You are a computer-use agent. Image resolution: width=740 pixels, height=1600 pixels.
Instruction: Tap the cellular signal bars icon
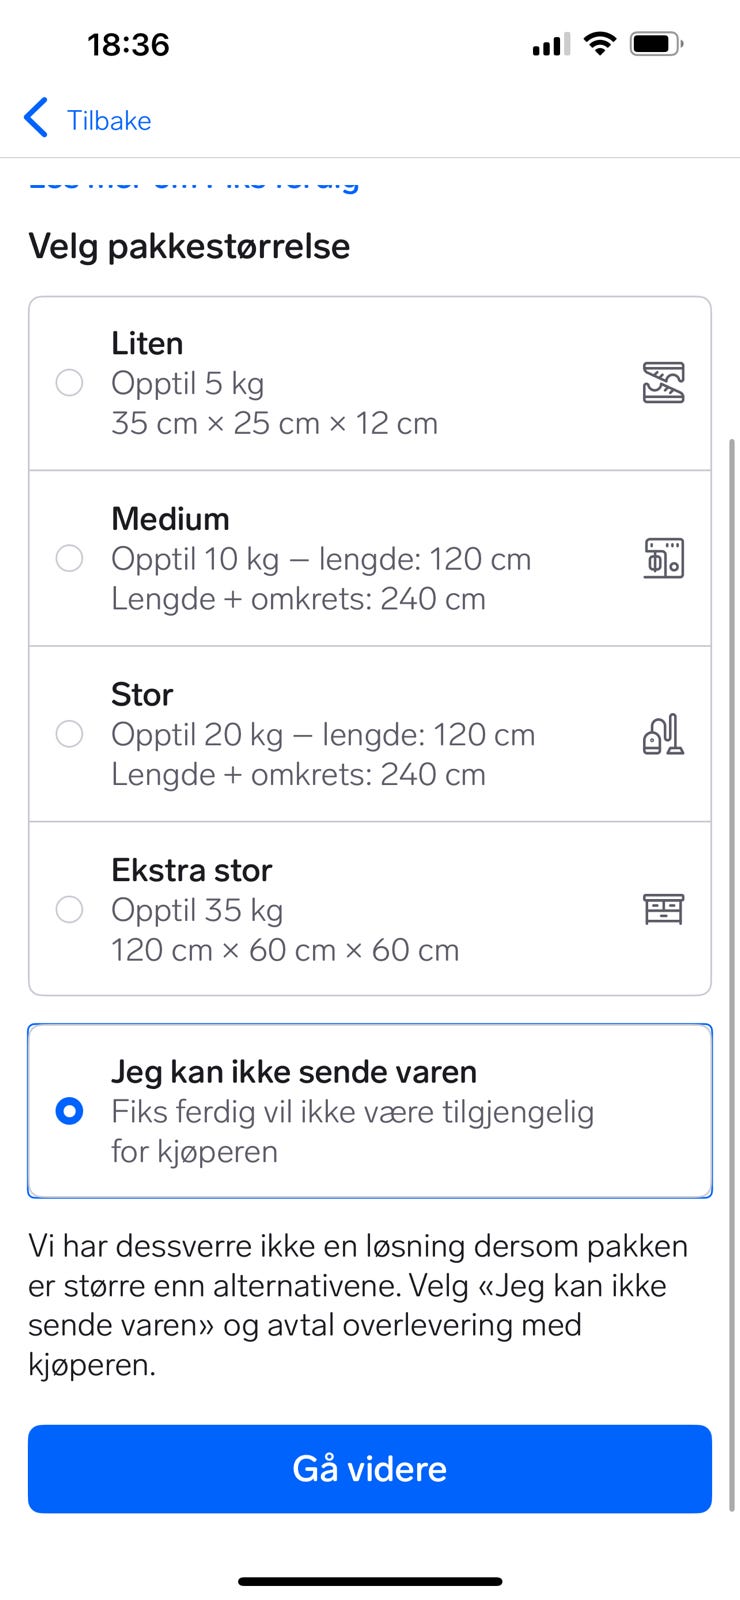click(551, 45)
